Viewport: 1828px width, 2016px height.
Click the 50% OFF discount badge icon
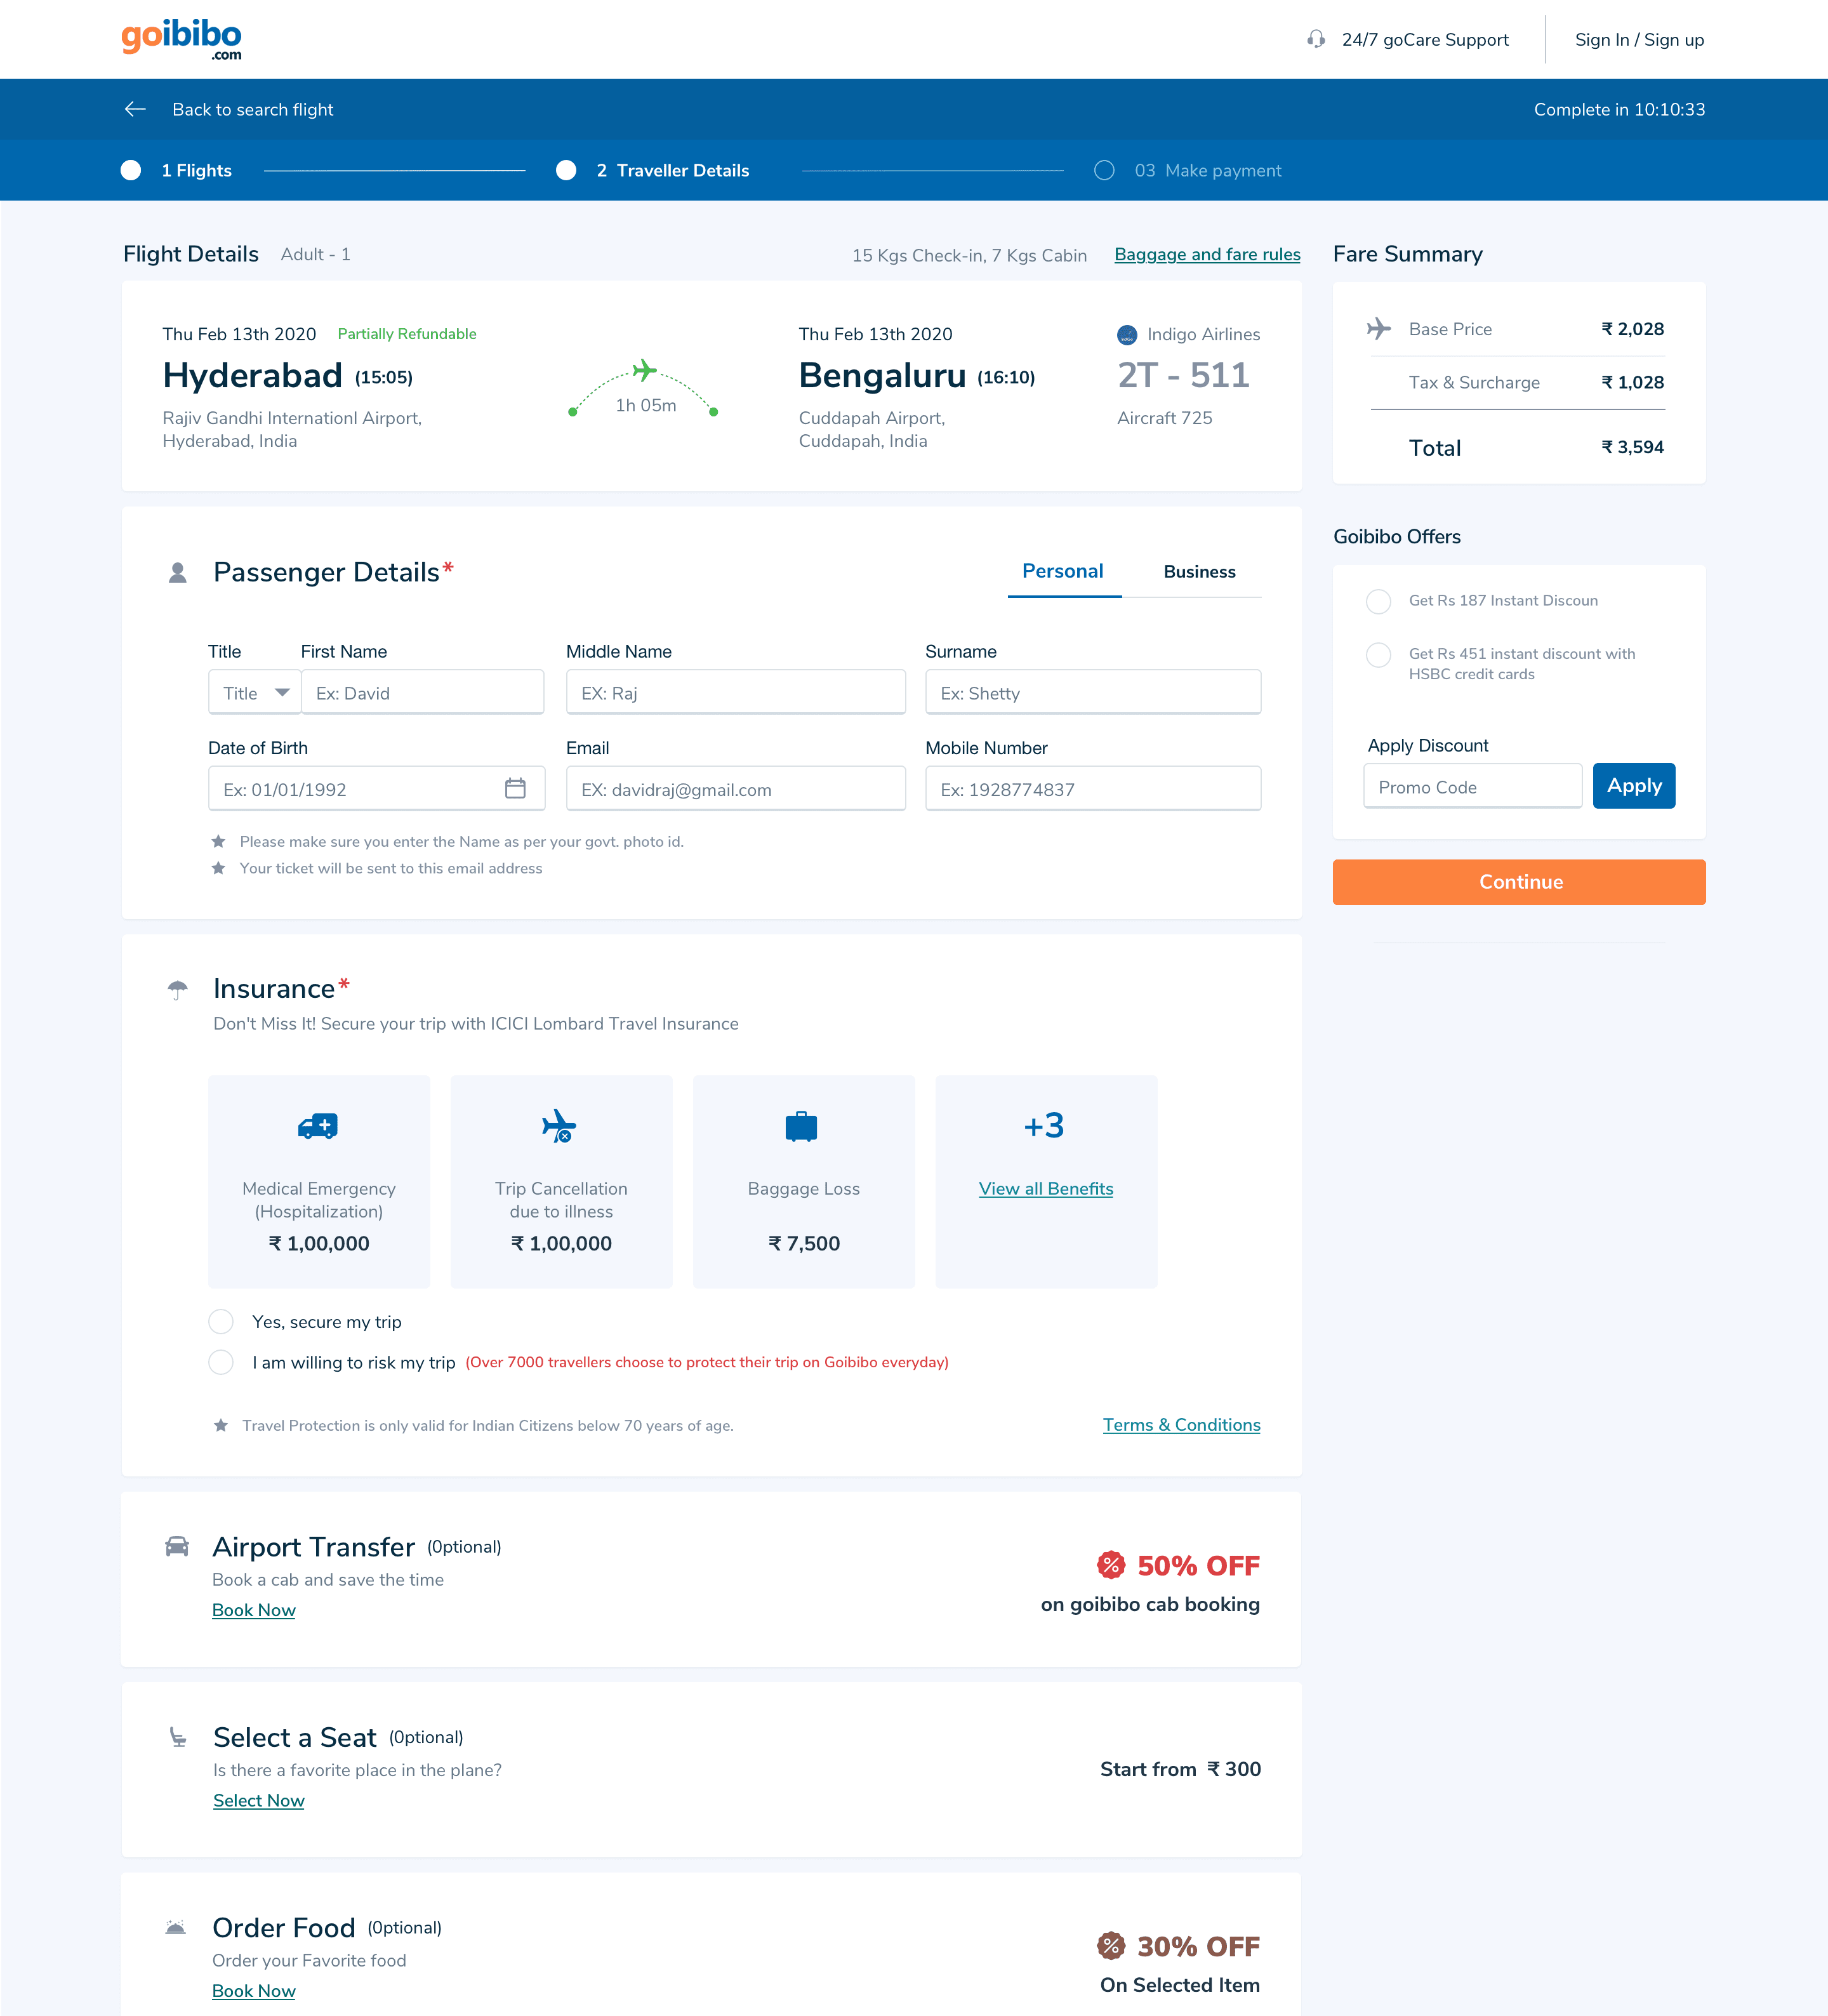[1111, 1565]
